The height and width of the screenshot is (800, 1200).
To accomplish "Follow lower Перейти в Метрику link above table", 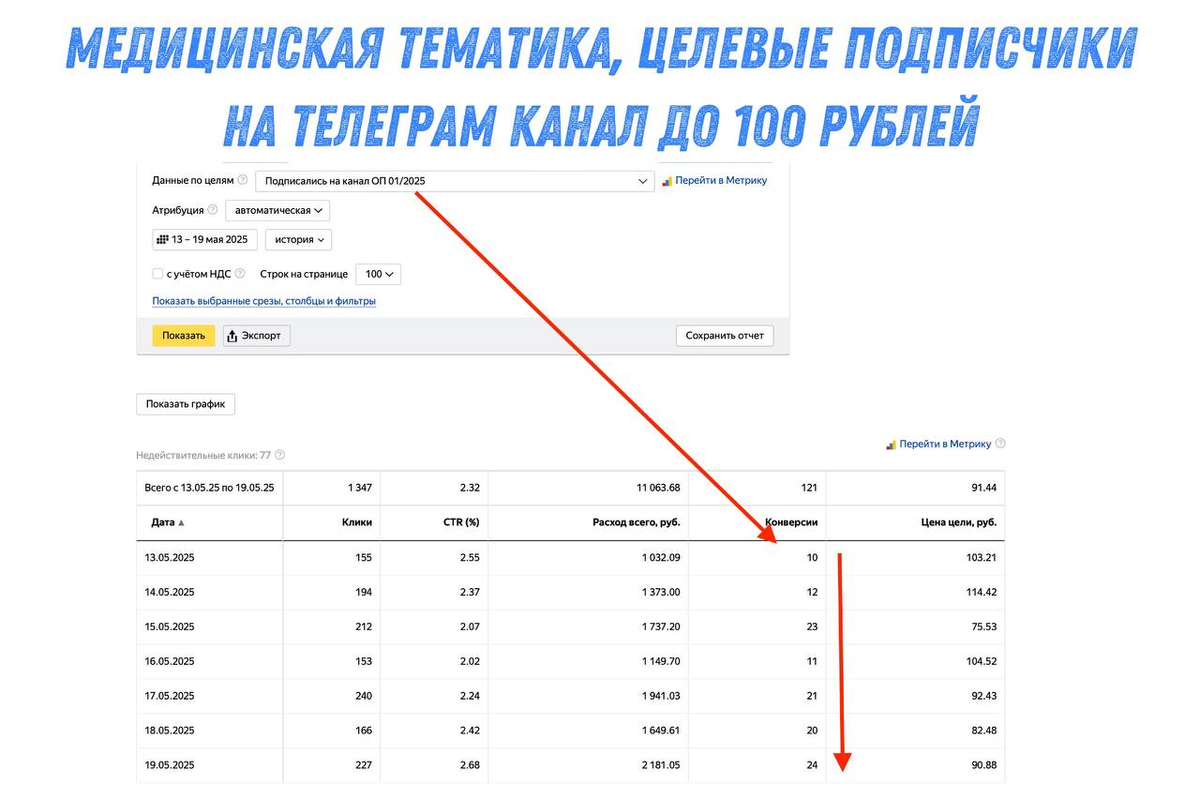I will 945,444.
